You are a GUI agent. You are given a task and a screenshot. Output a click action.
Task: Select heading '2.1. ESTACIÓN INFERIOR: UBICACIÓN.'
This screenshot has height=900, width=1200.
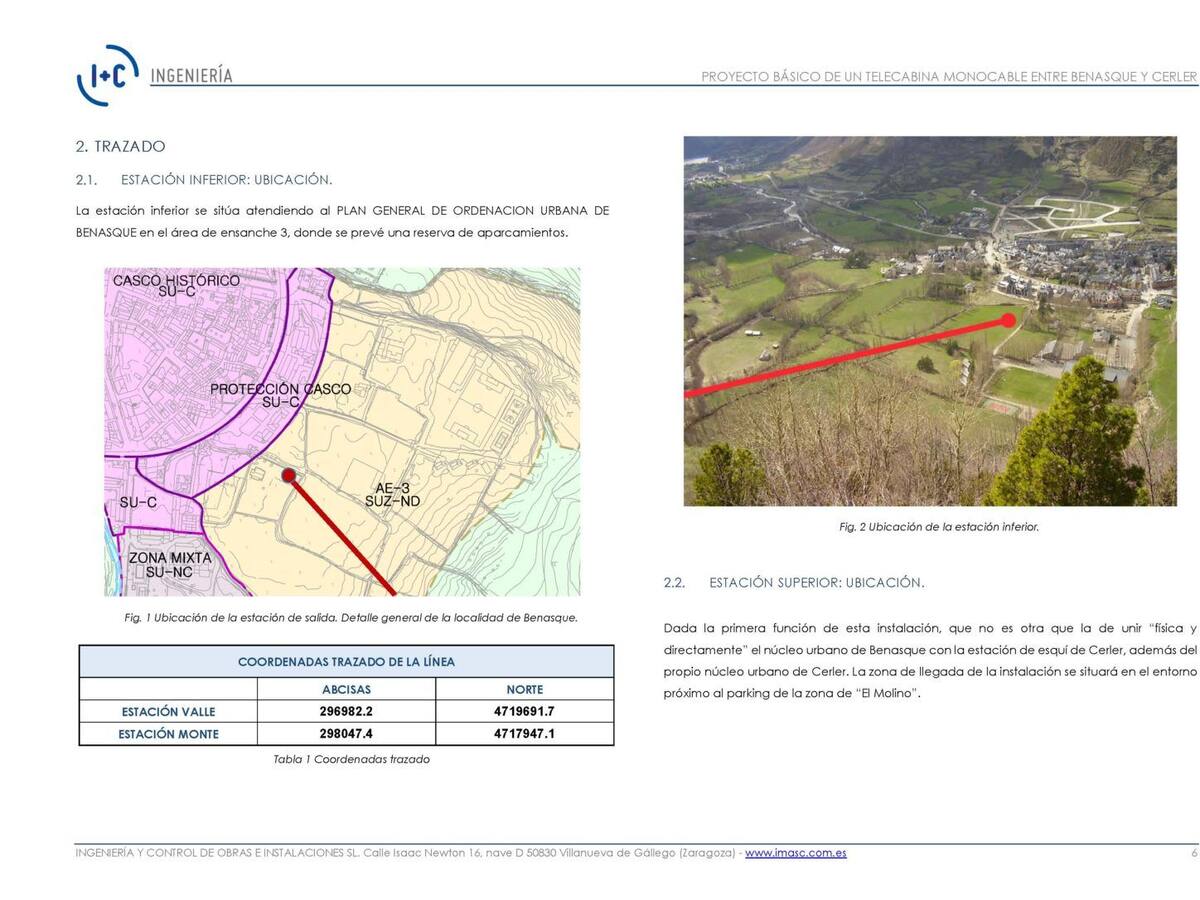point(204,180)
